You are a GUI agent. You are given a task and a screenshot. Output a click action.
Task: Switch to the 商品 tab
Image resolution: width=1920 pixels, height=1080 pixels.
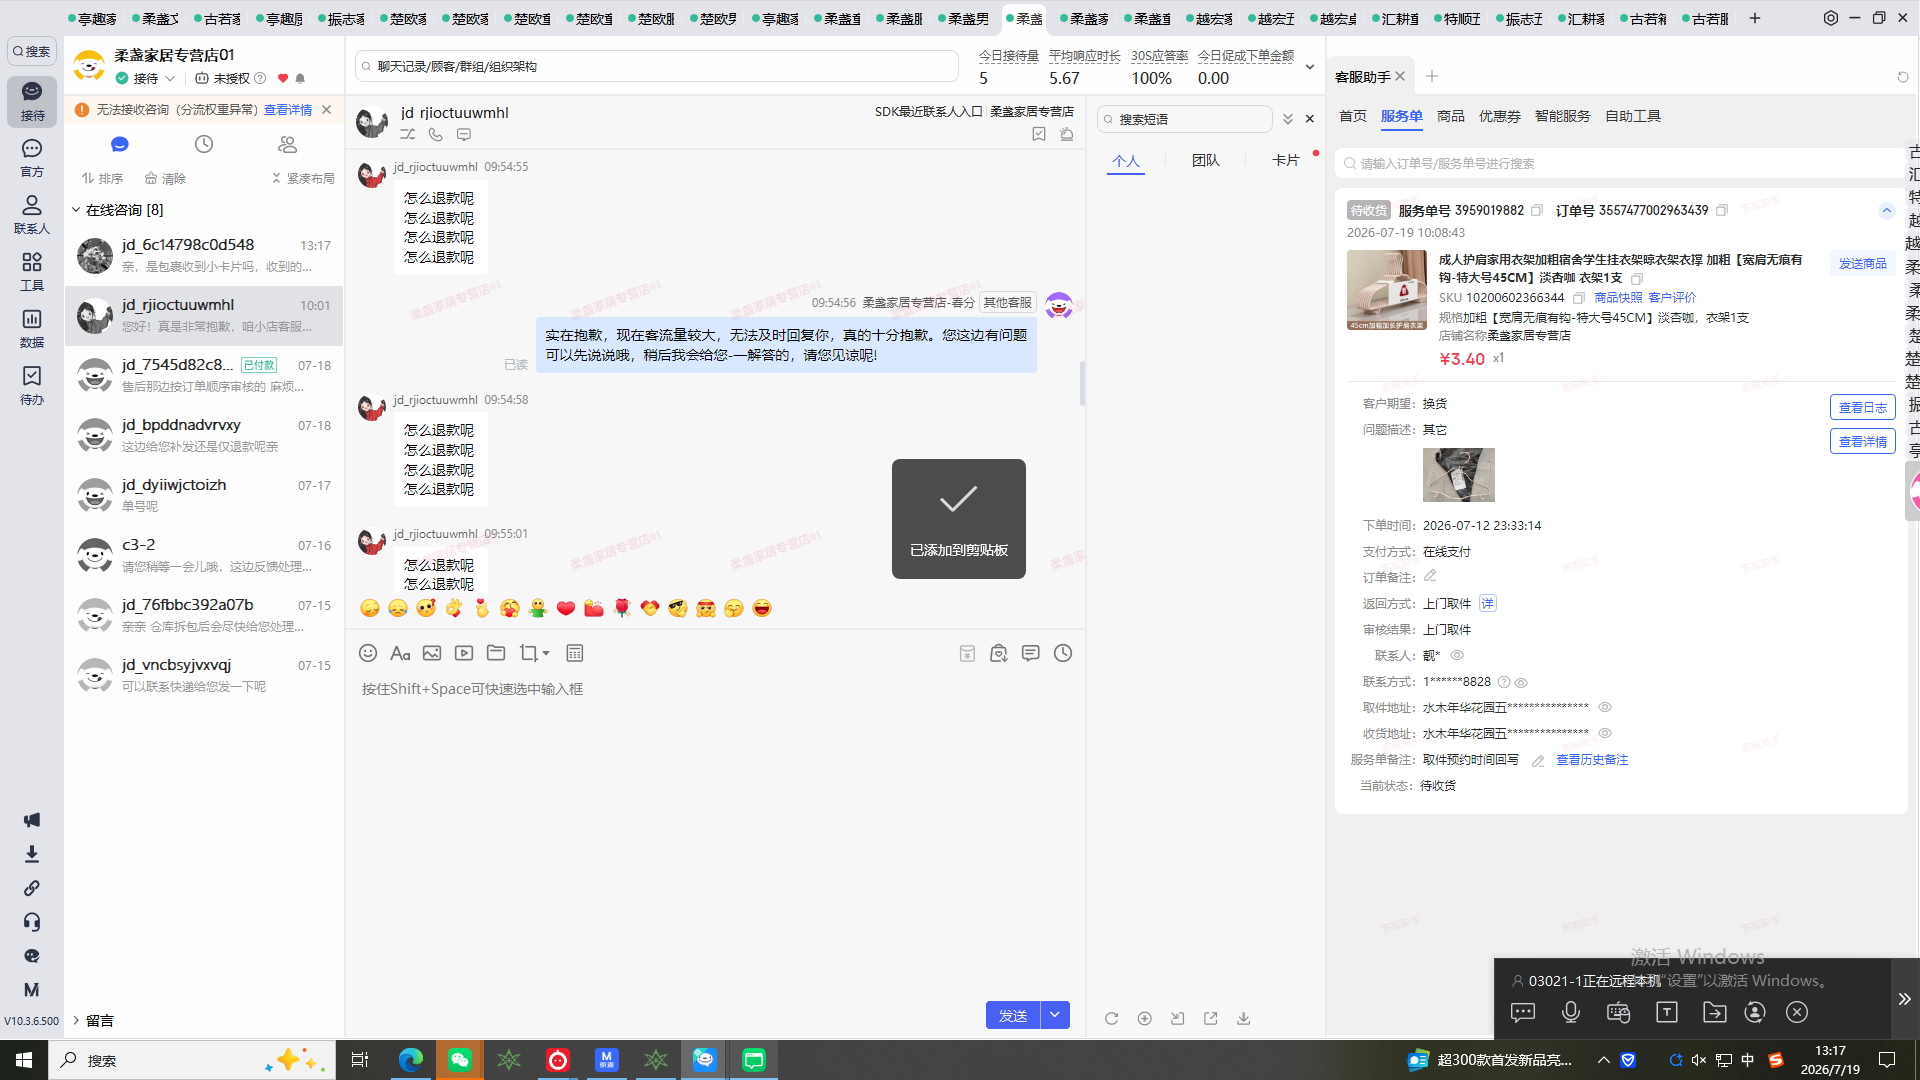point(1451,116)
